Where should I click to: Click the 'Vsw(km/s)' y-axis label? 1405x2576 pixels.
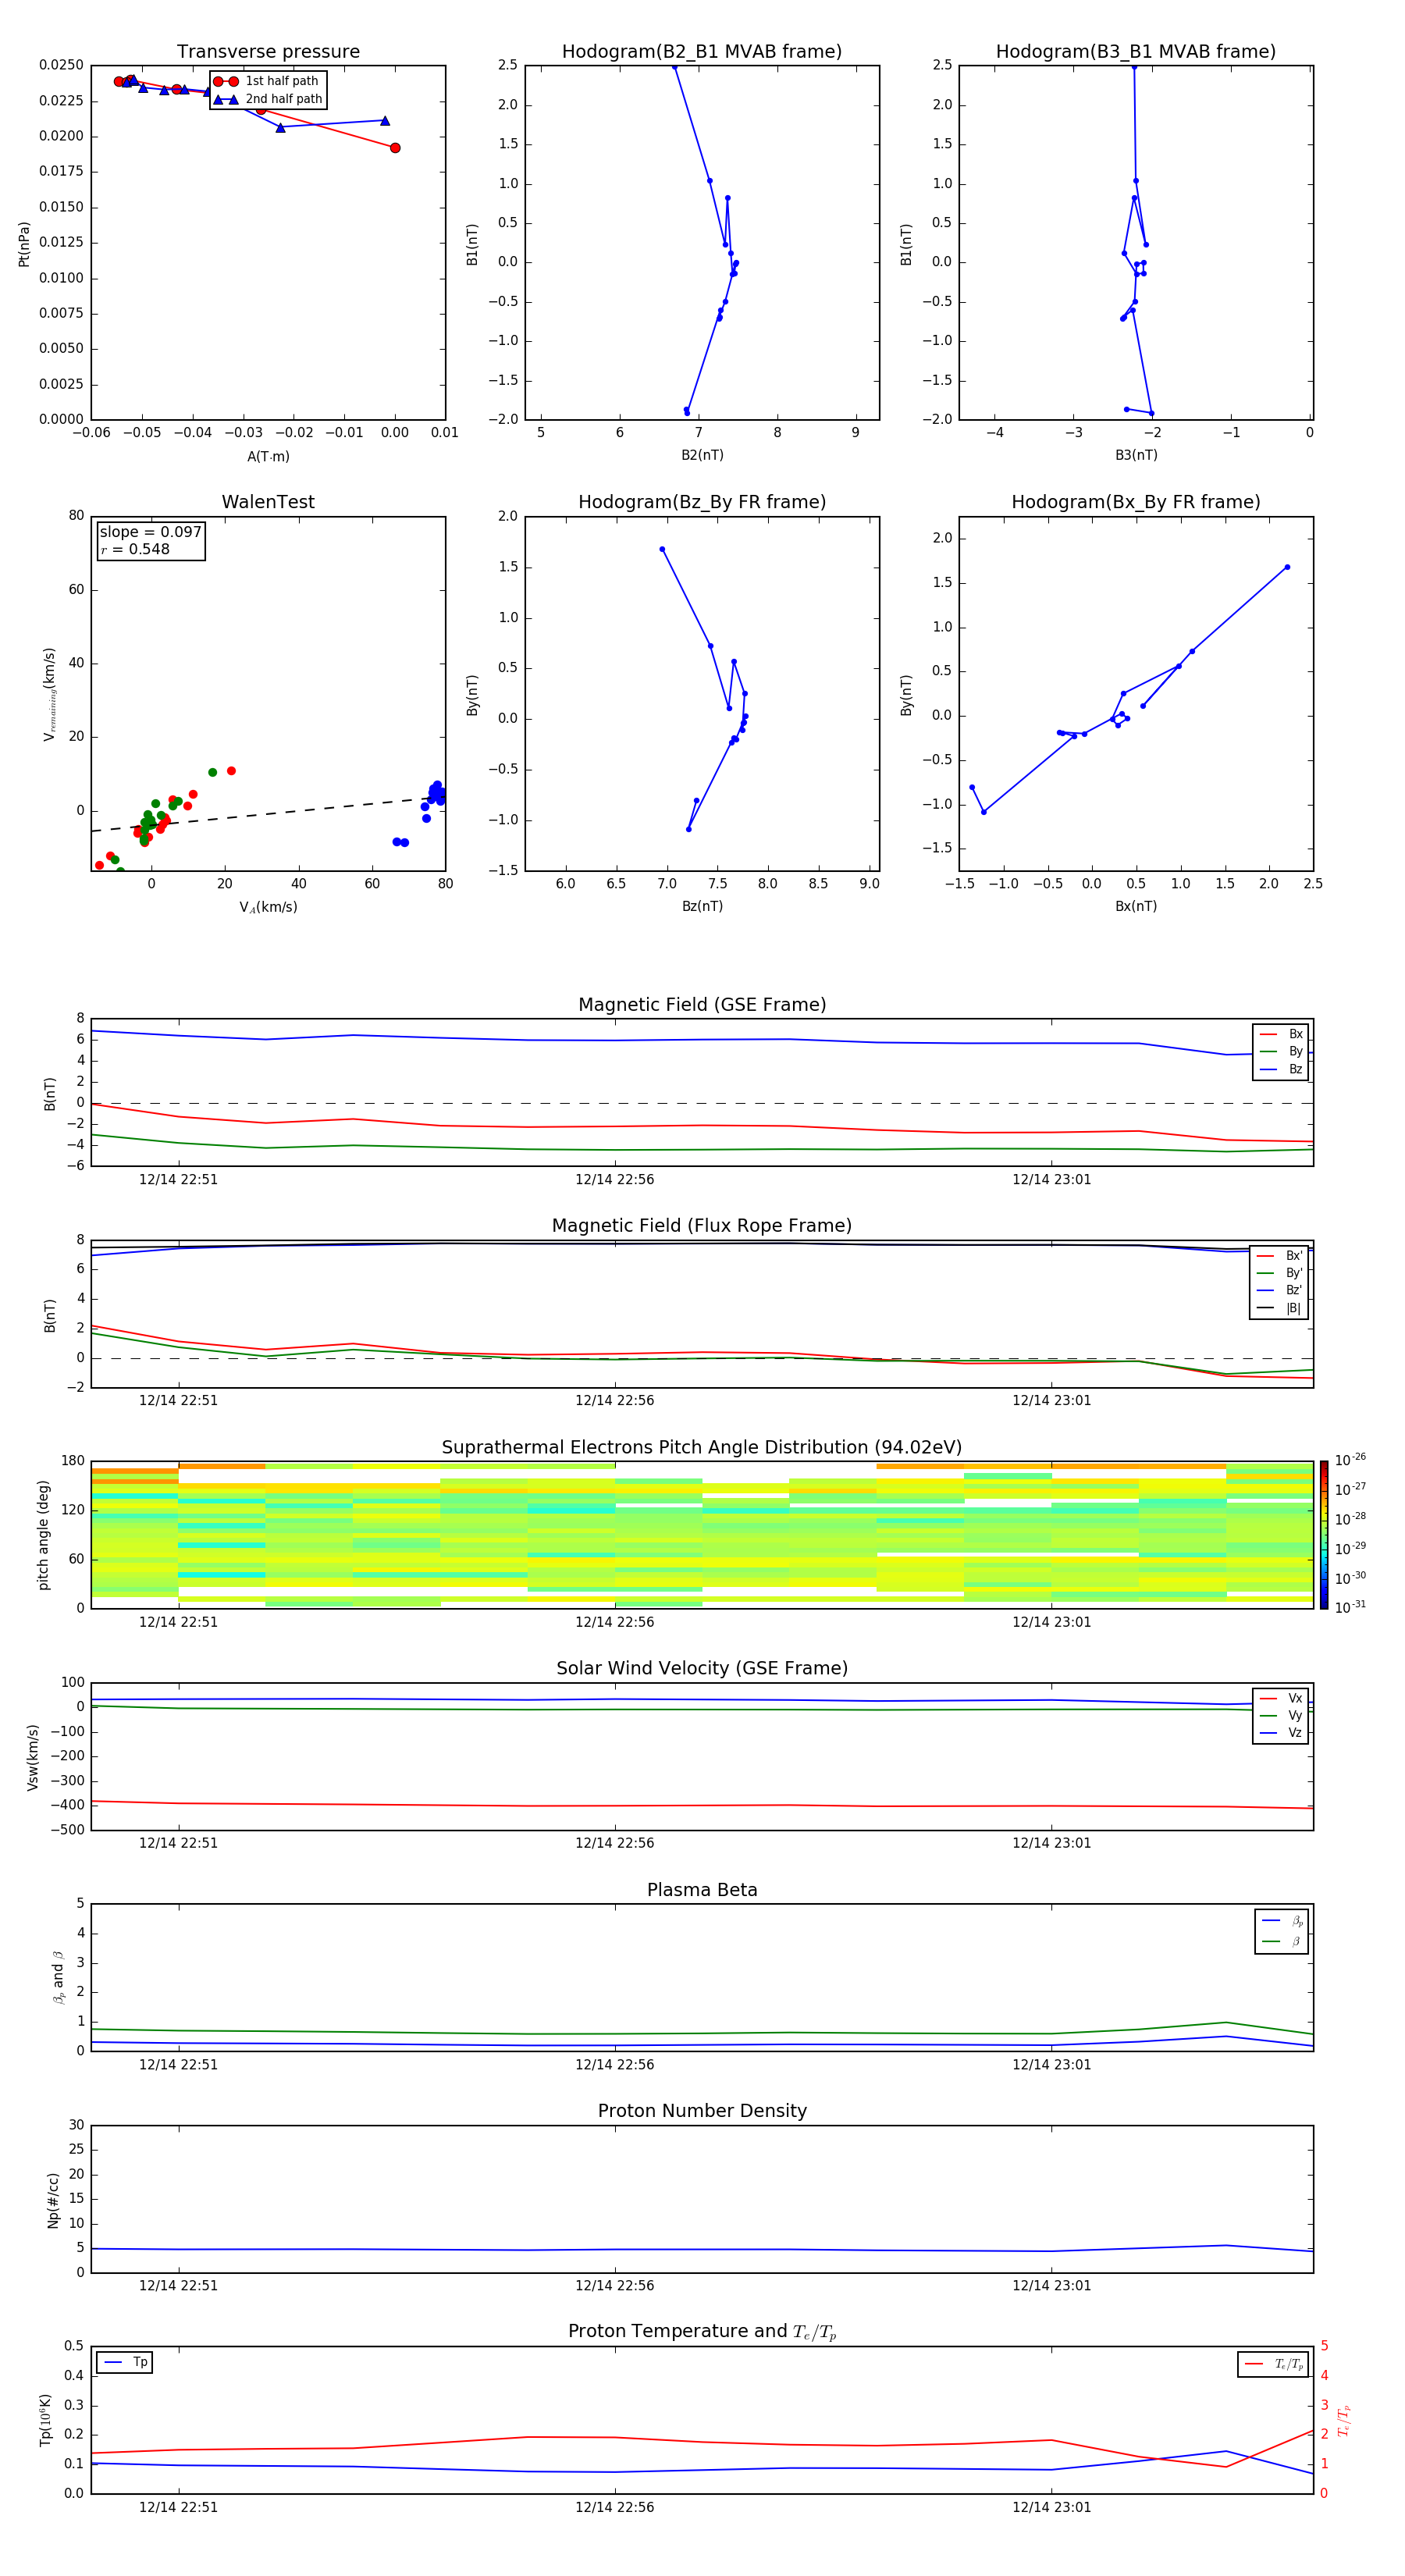click(x=33, y=1757)
